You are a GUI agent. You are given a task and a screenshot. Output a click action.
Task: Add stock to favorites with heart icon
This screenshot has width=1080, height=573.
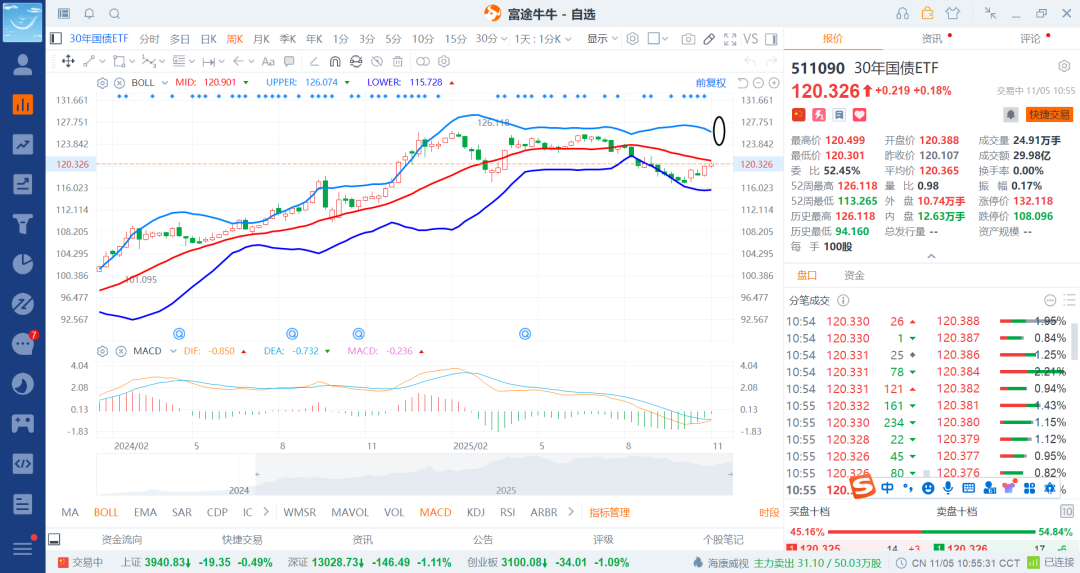pyautogui.click(x=859, y=115)
